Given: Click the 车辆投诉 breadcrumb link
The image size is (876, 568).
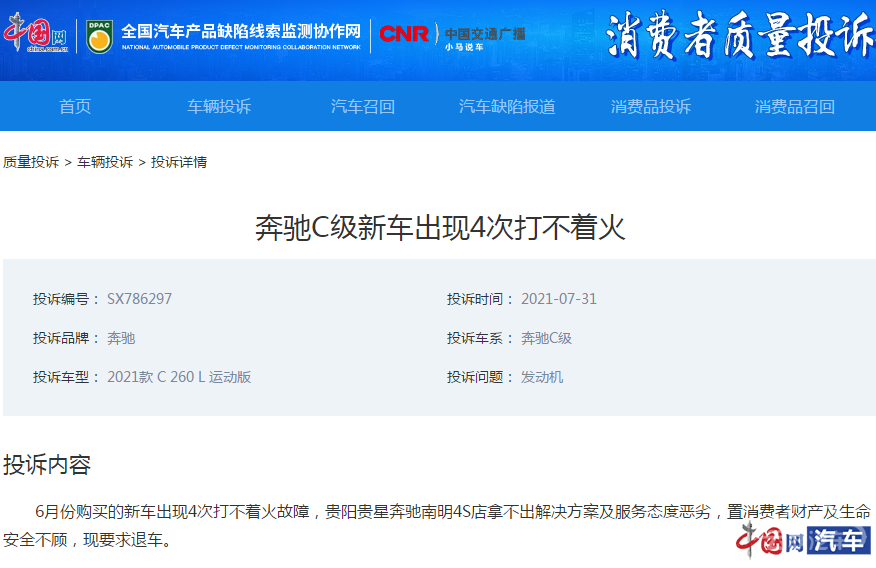Looking at the screenshot, I should (x=105, y=162).
